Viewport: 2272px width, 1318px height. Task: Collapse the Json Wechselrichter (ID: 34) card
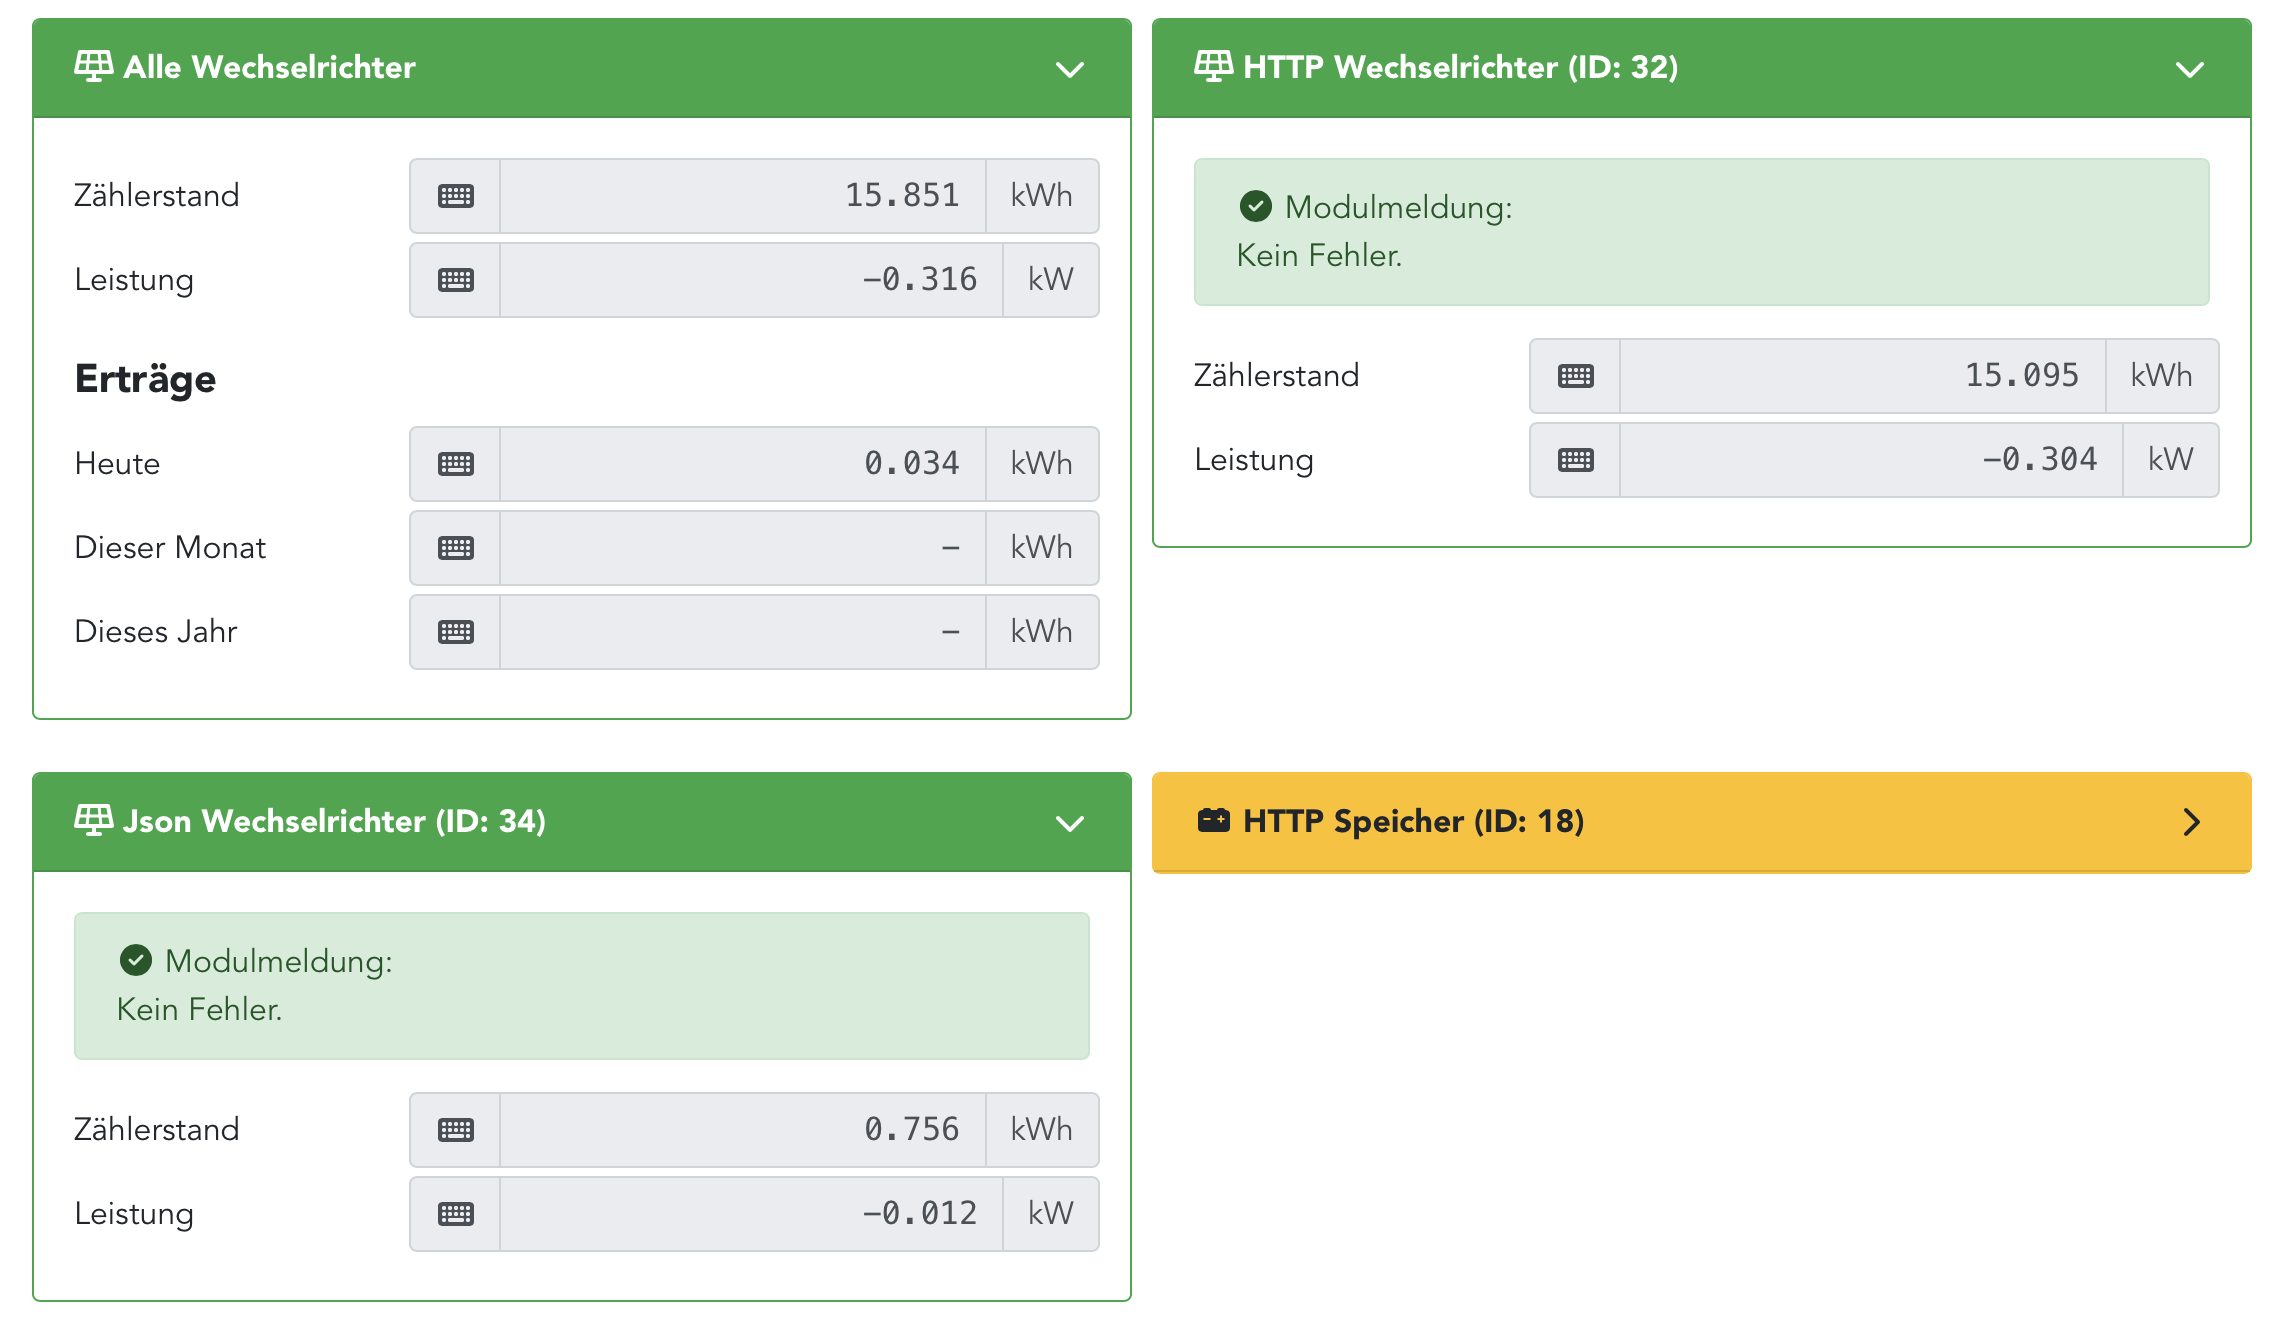pos(1070,823)
